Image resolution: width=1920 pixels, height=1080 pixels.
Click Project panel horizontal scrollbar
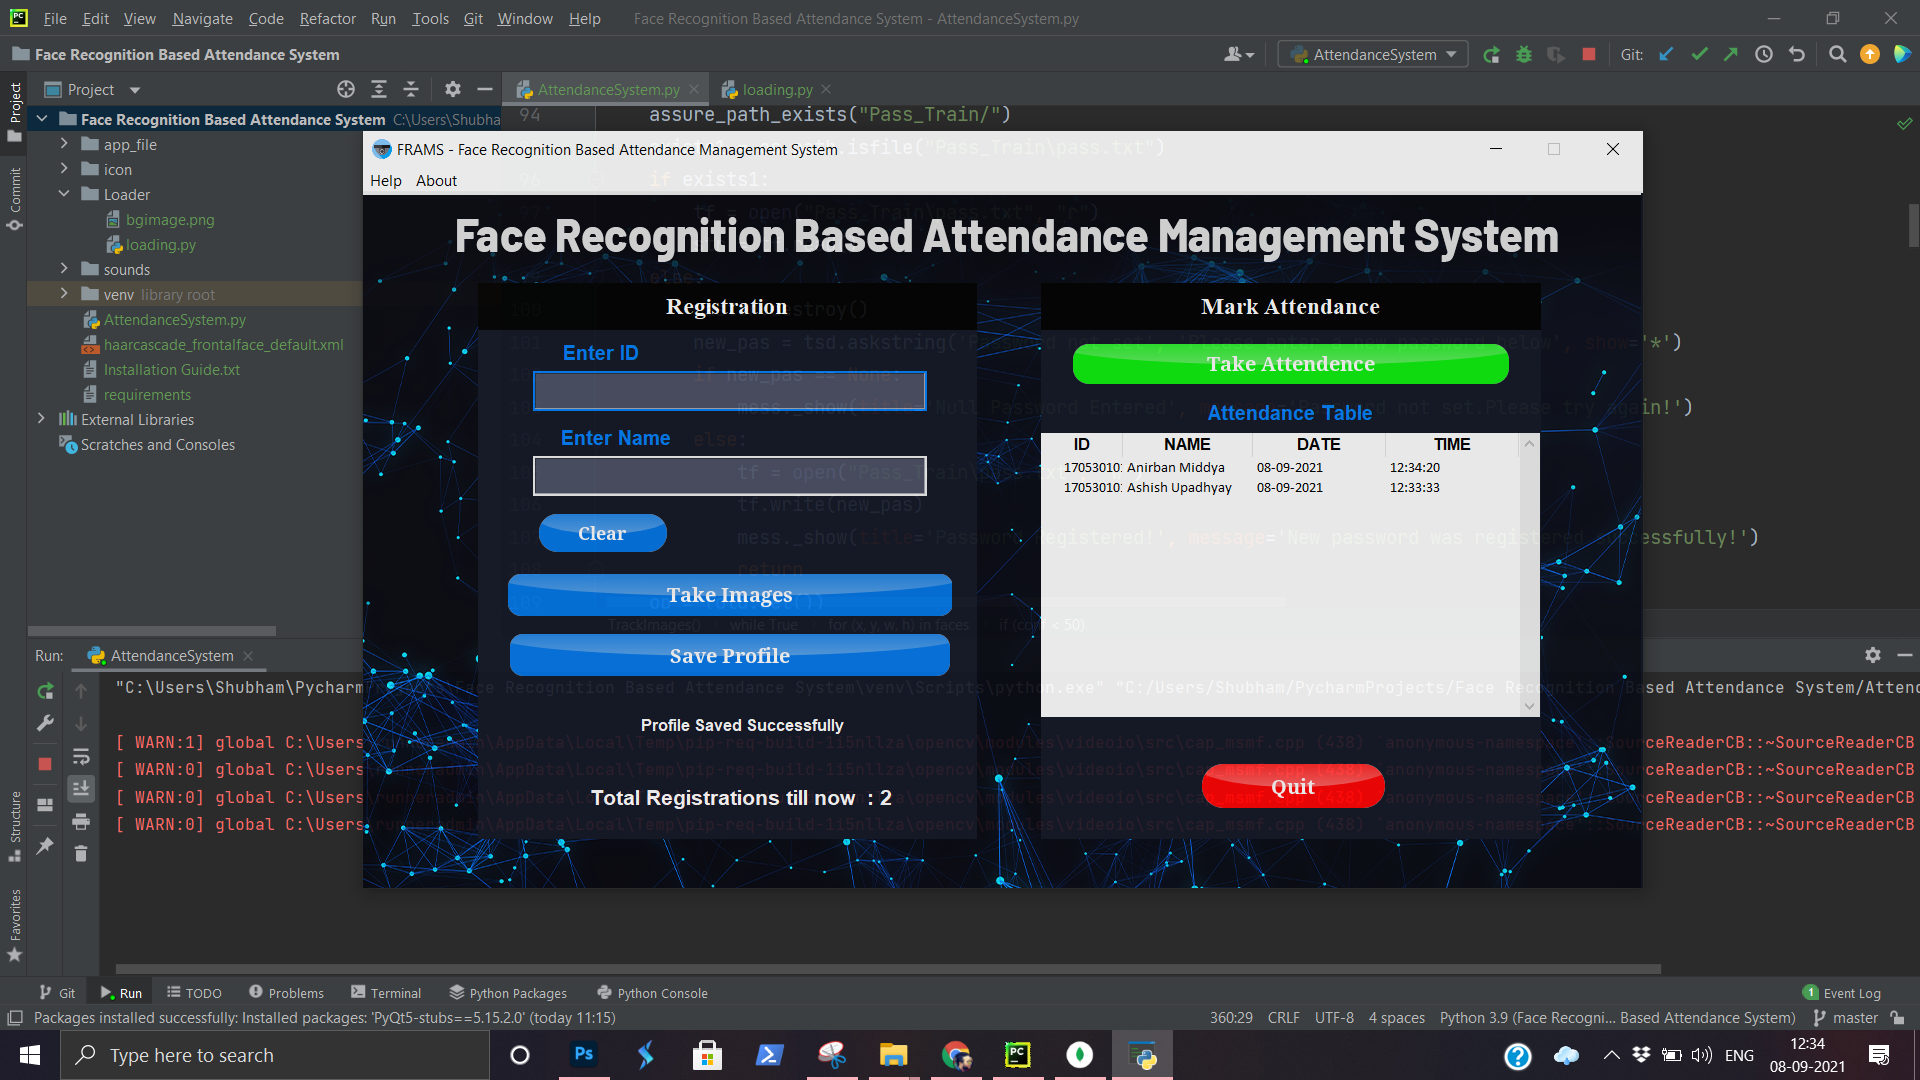[152, 632]
